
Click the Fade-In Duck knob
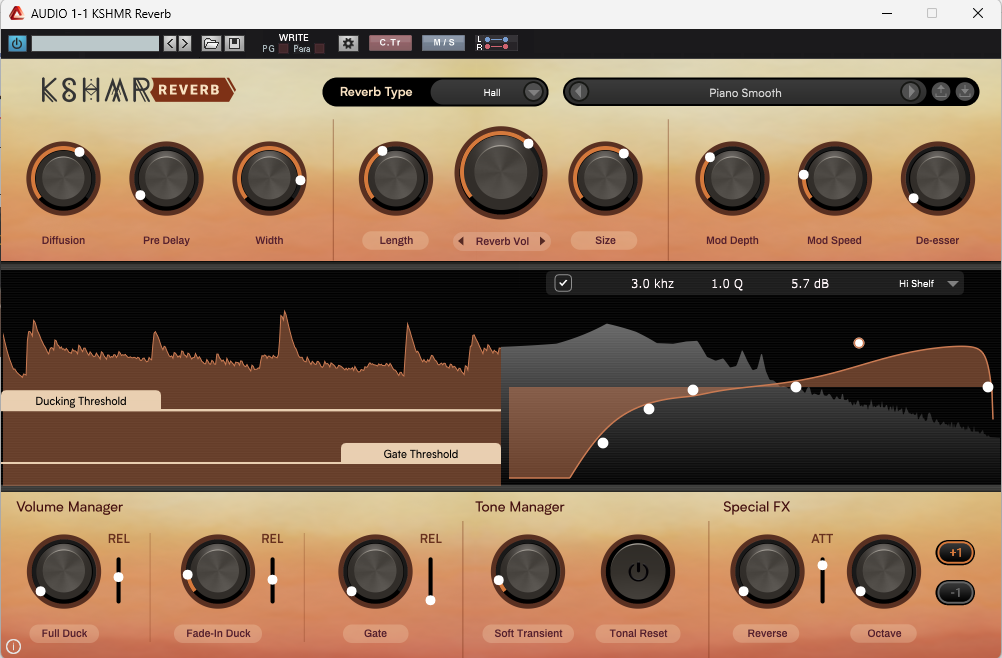coord(218,571)
